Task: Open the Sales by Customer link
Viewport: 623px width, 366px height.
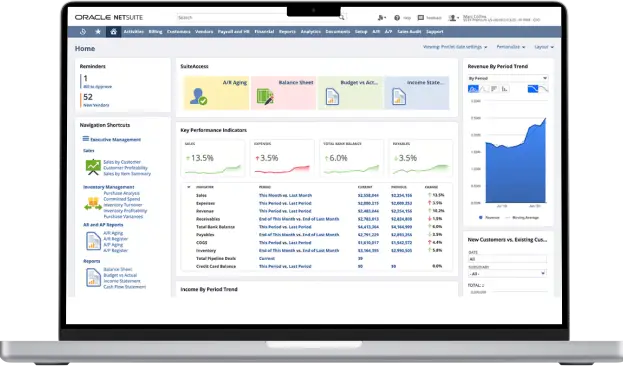Action: point(122,162)
